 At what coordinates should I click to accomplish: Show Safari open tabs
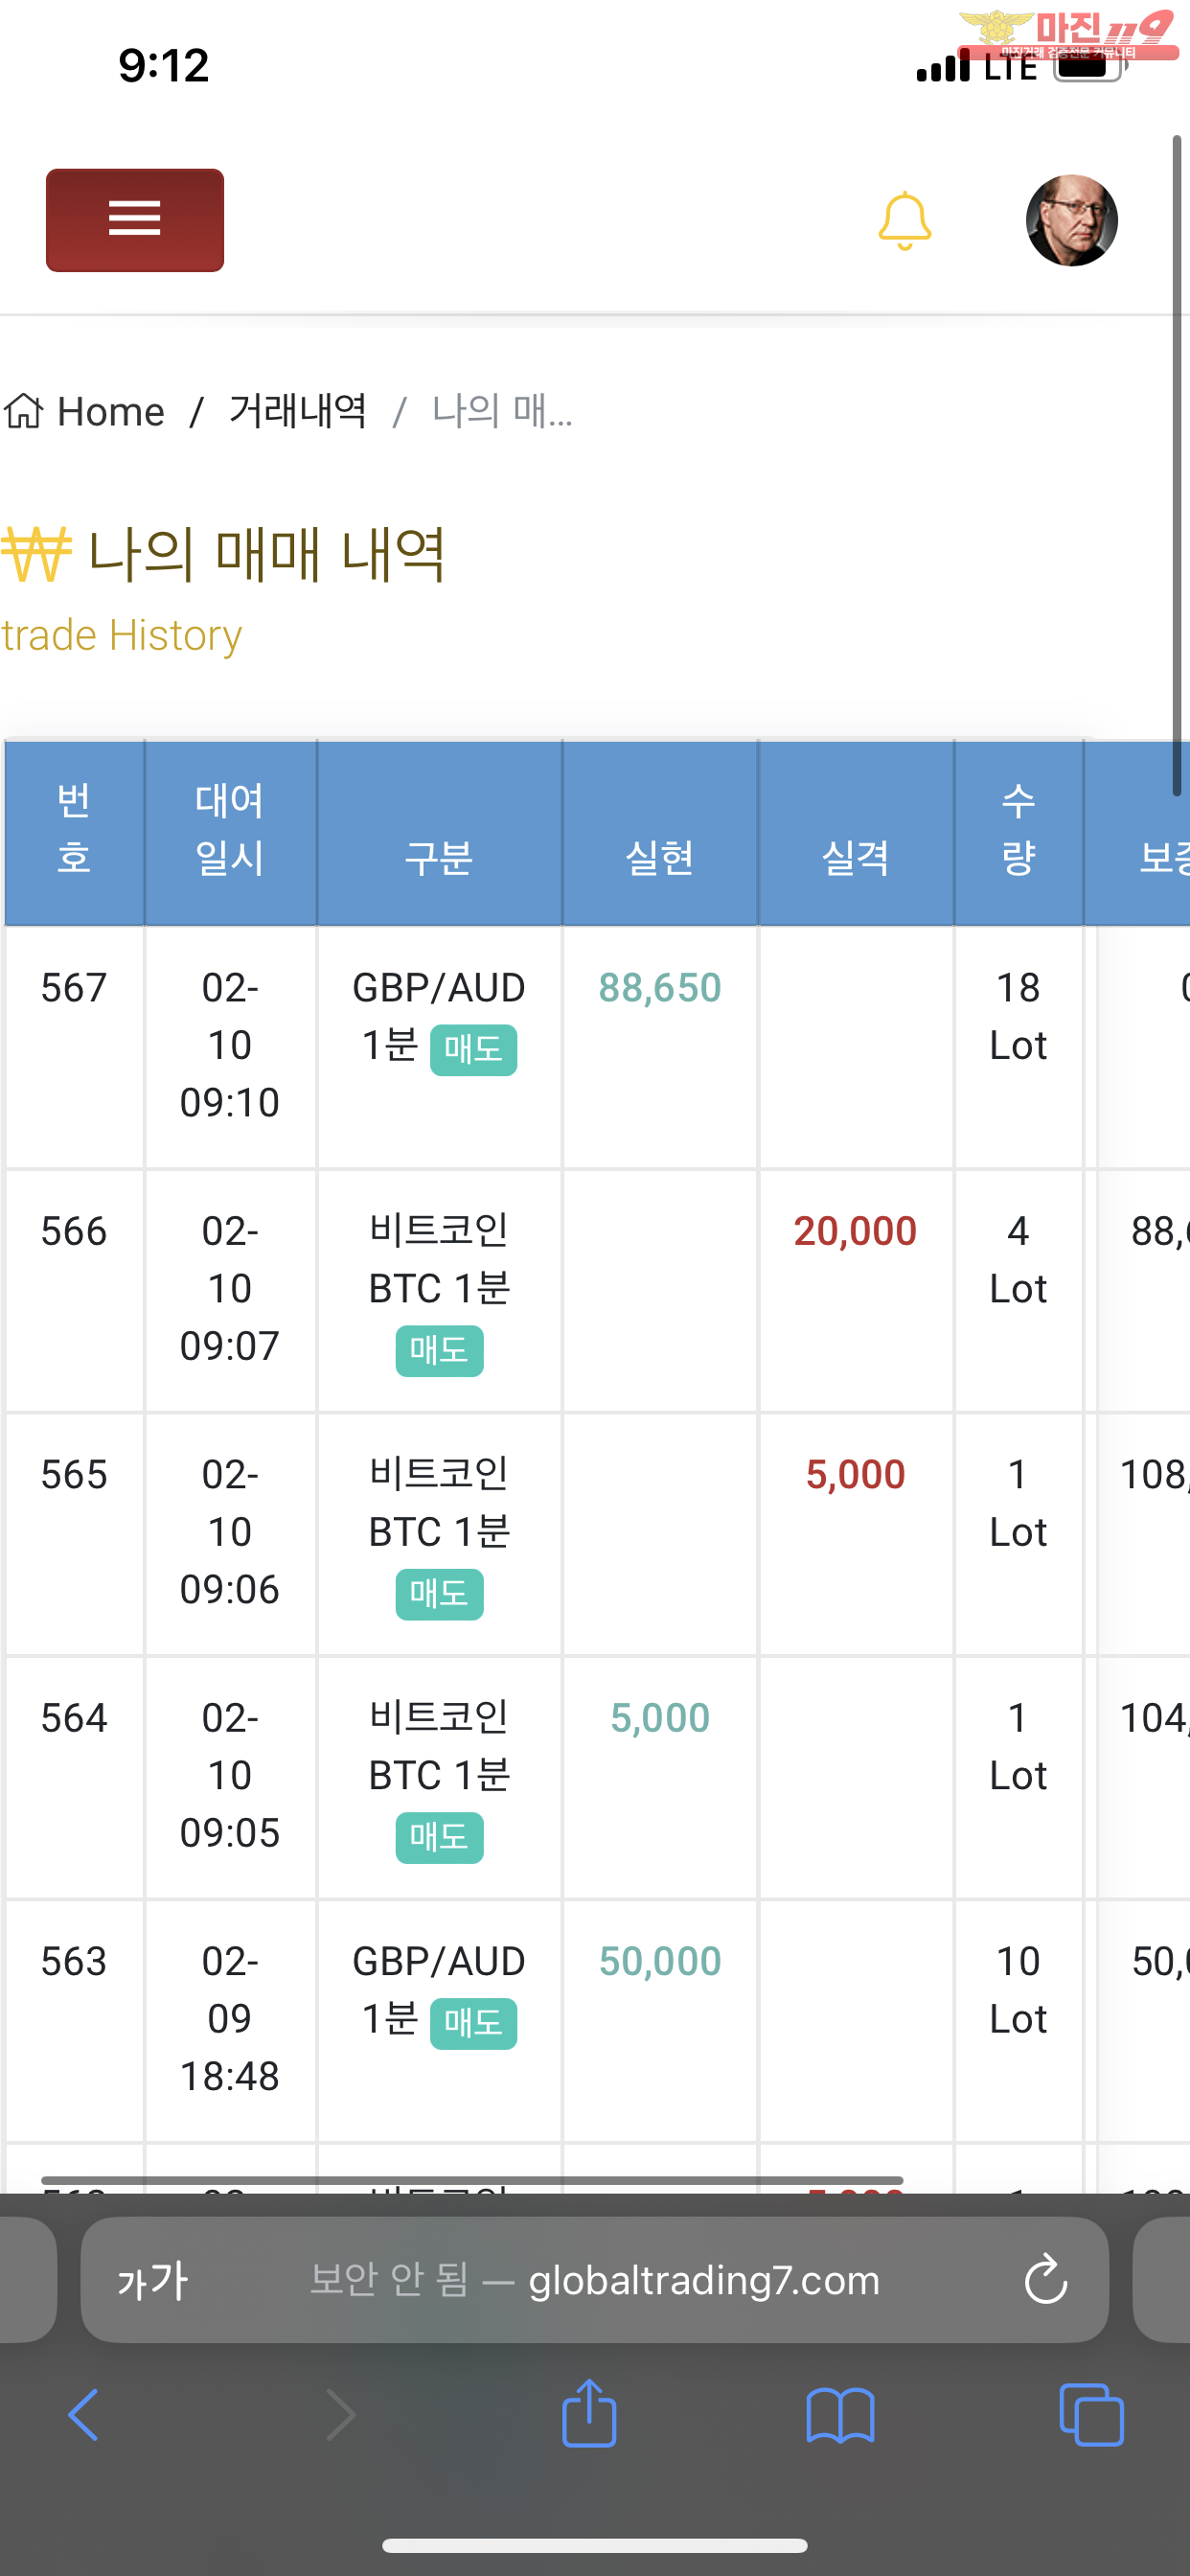tap(1091, 2415)
